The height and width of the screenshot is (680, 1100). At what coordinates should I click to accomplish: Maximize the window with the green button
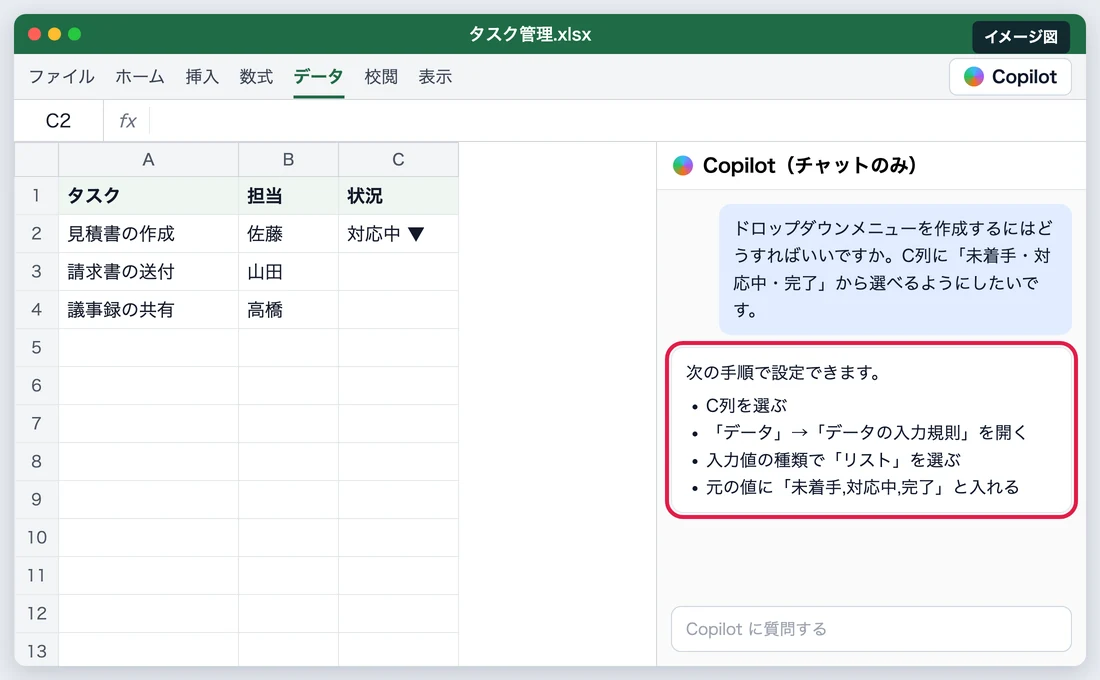[74, 34]
